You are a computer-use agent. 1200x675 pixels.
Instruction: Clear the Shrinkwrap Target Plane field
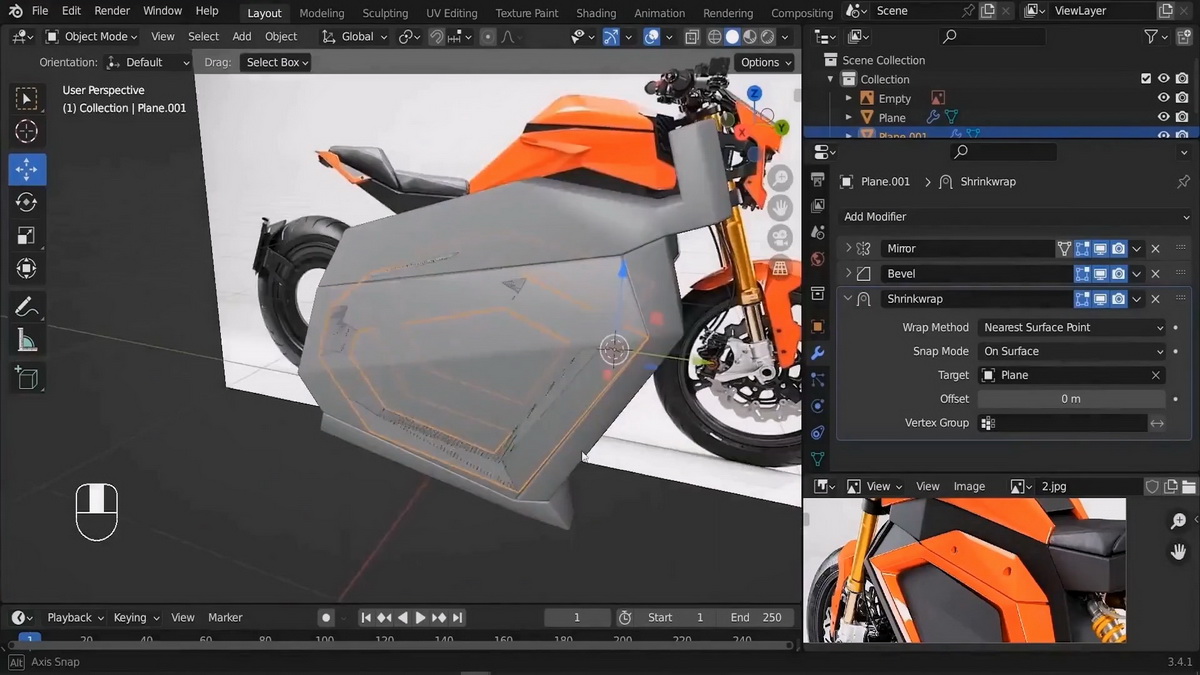tap(1155, 375)
